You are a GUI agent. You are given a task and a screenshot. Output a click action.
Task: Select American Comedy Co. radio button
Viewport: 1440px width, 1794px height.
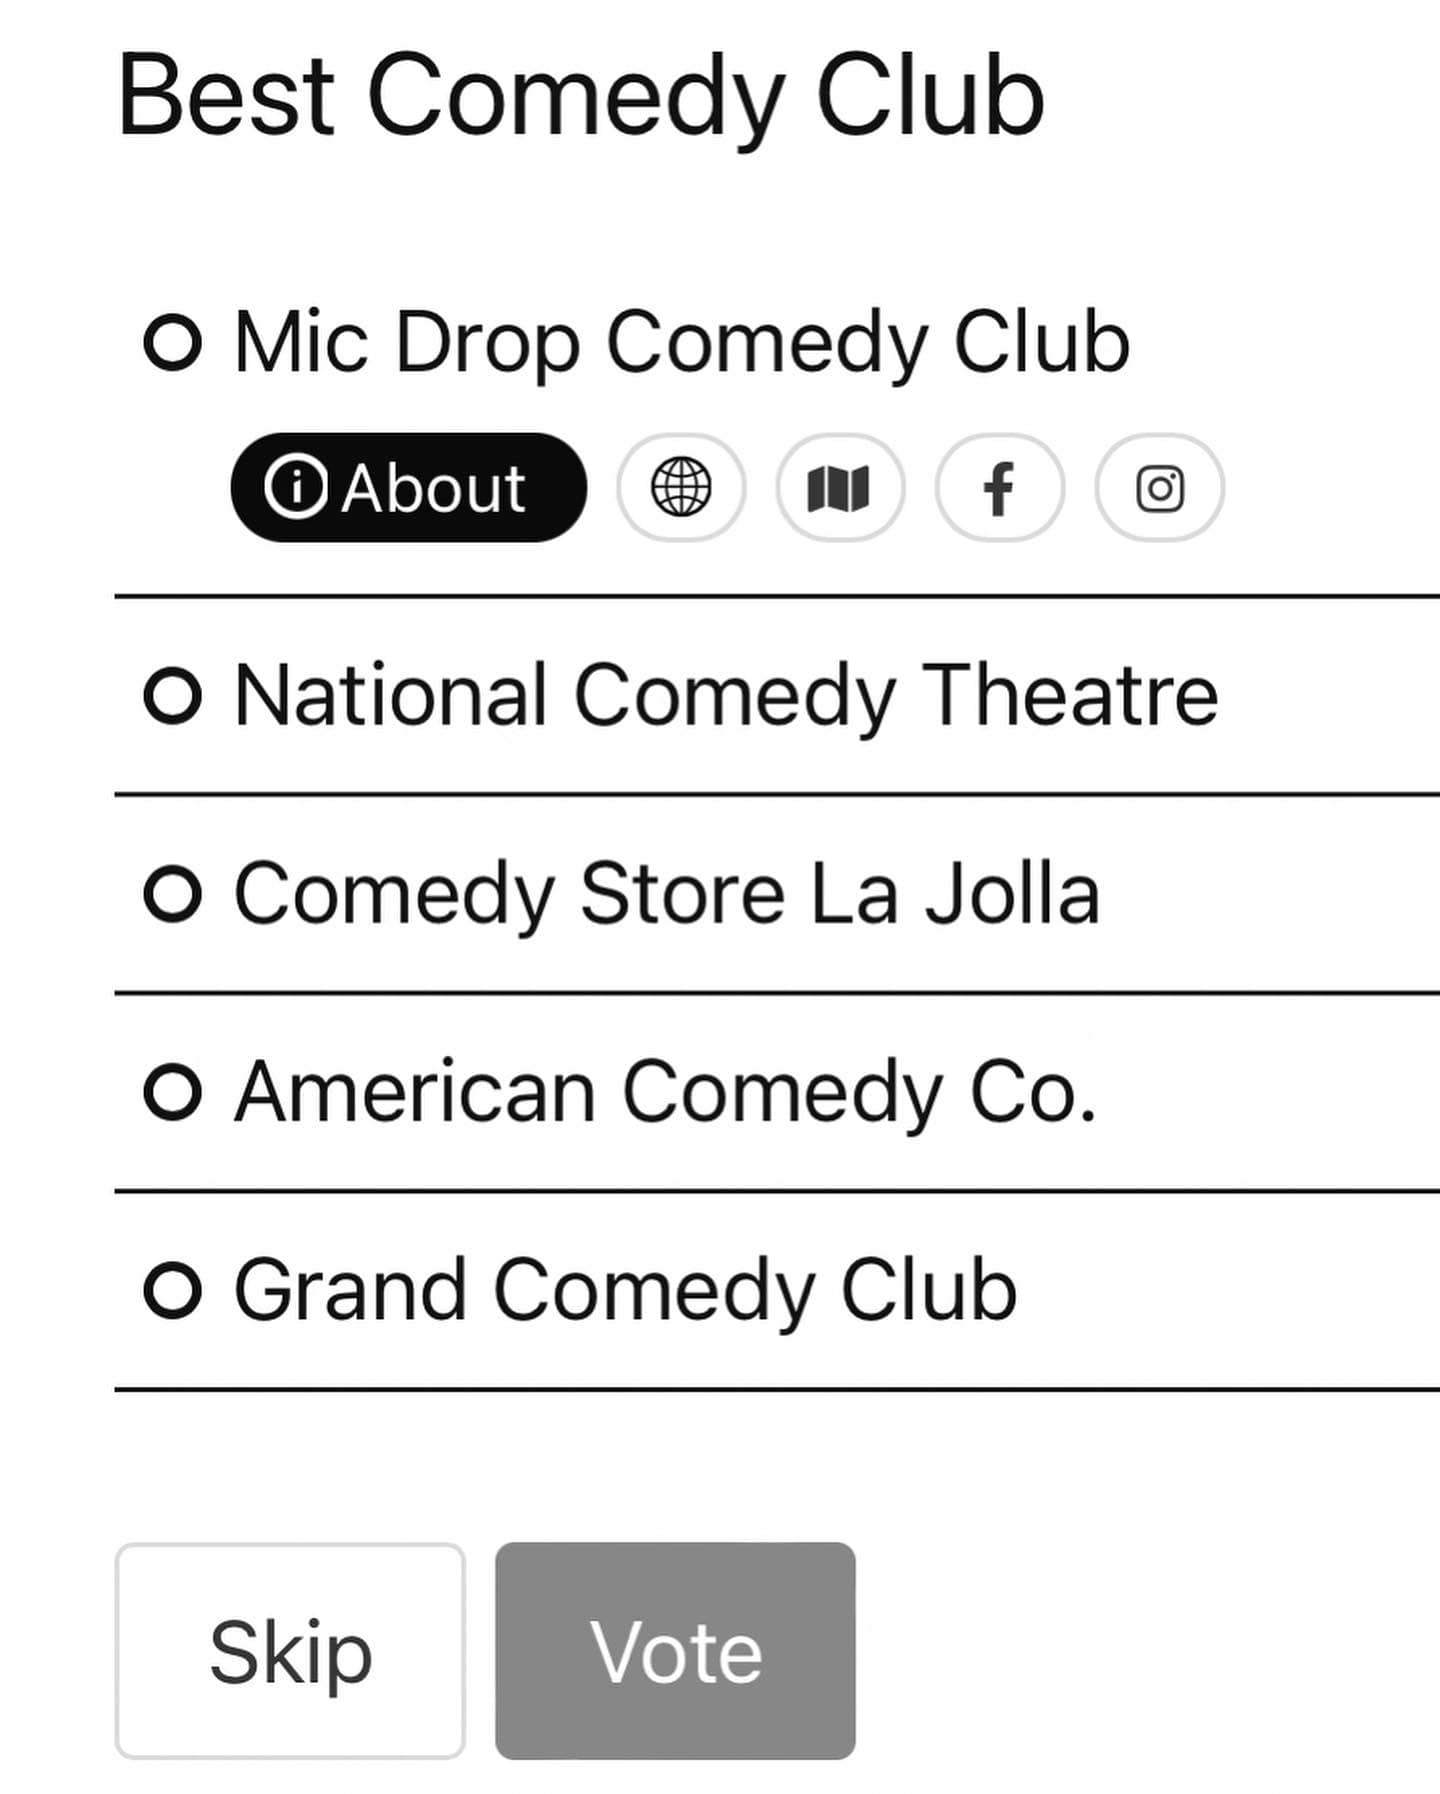173,1092
